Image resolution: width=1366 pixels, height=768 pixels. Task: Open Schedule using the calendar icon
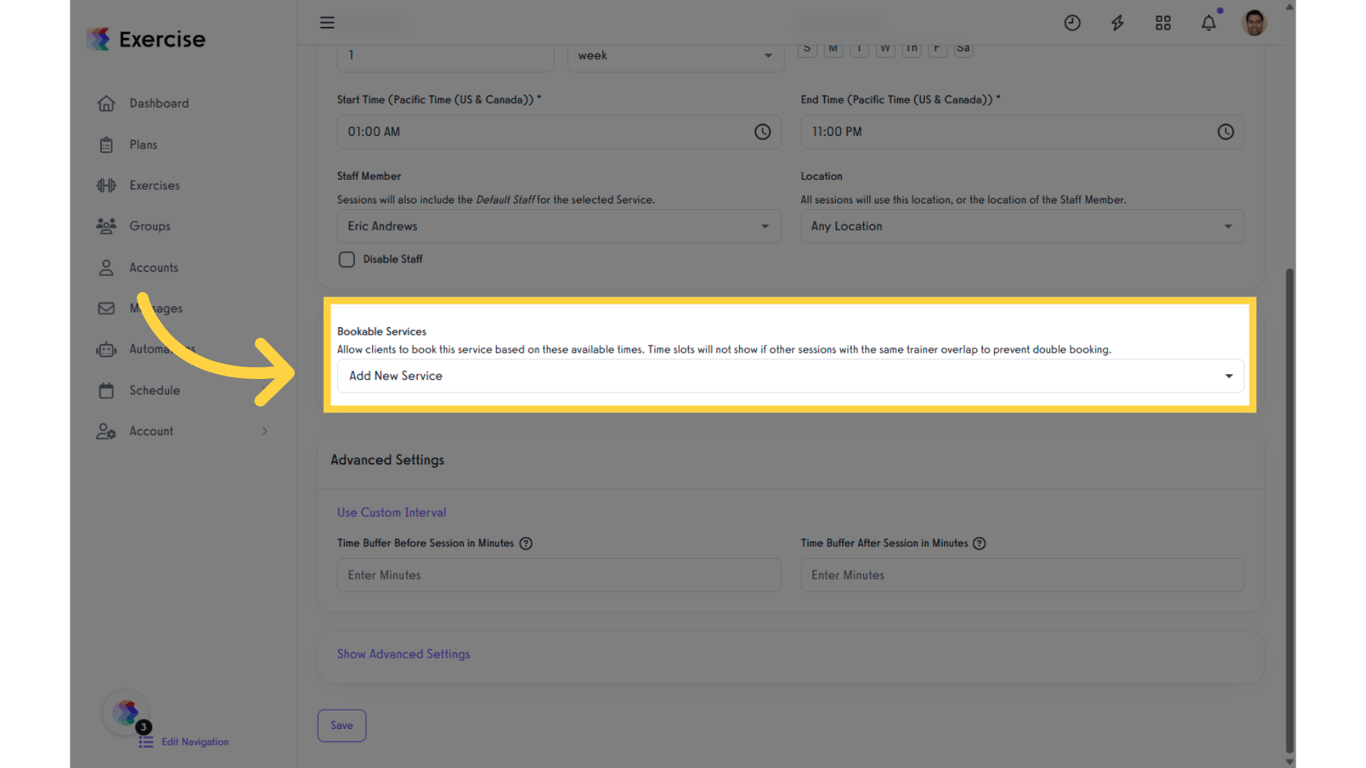pyautogui.click(x=106, y=390)
